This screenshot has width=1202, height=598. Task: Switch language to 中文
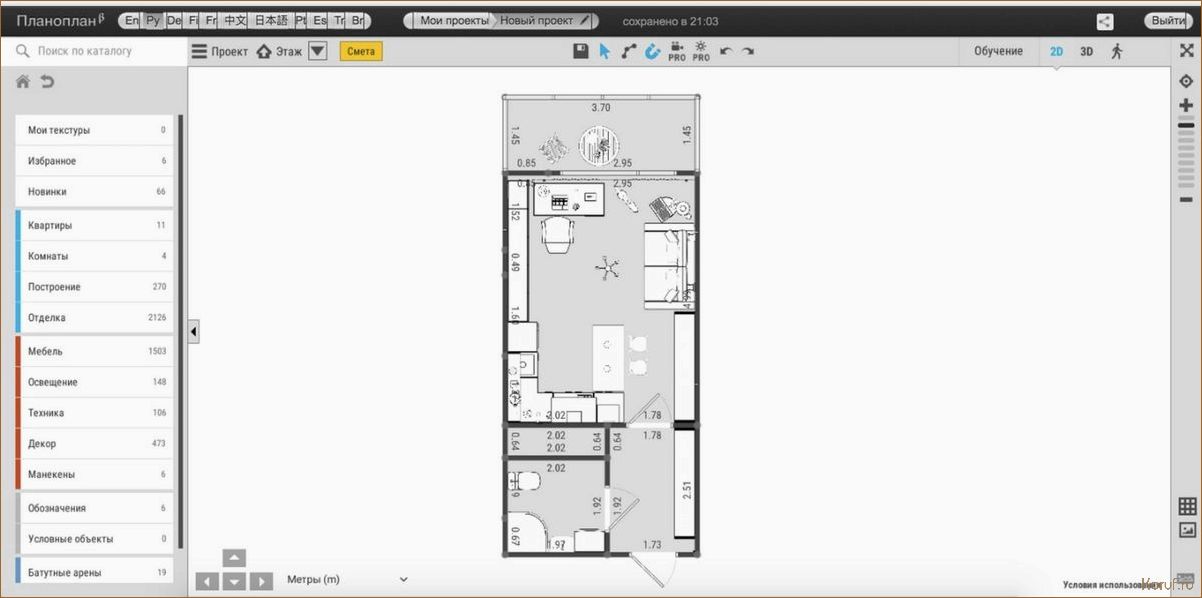pos(235,20)
